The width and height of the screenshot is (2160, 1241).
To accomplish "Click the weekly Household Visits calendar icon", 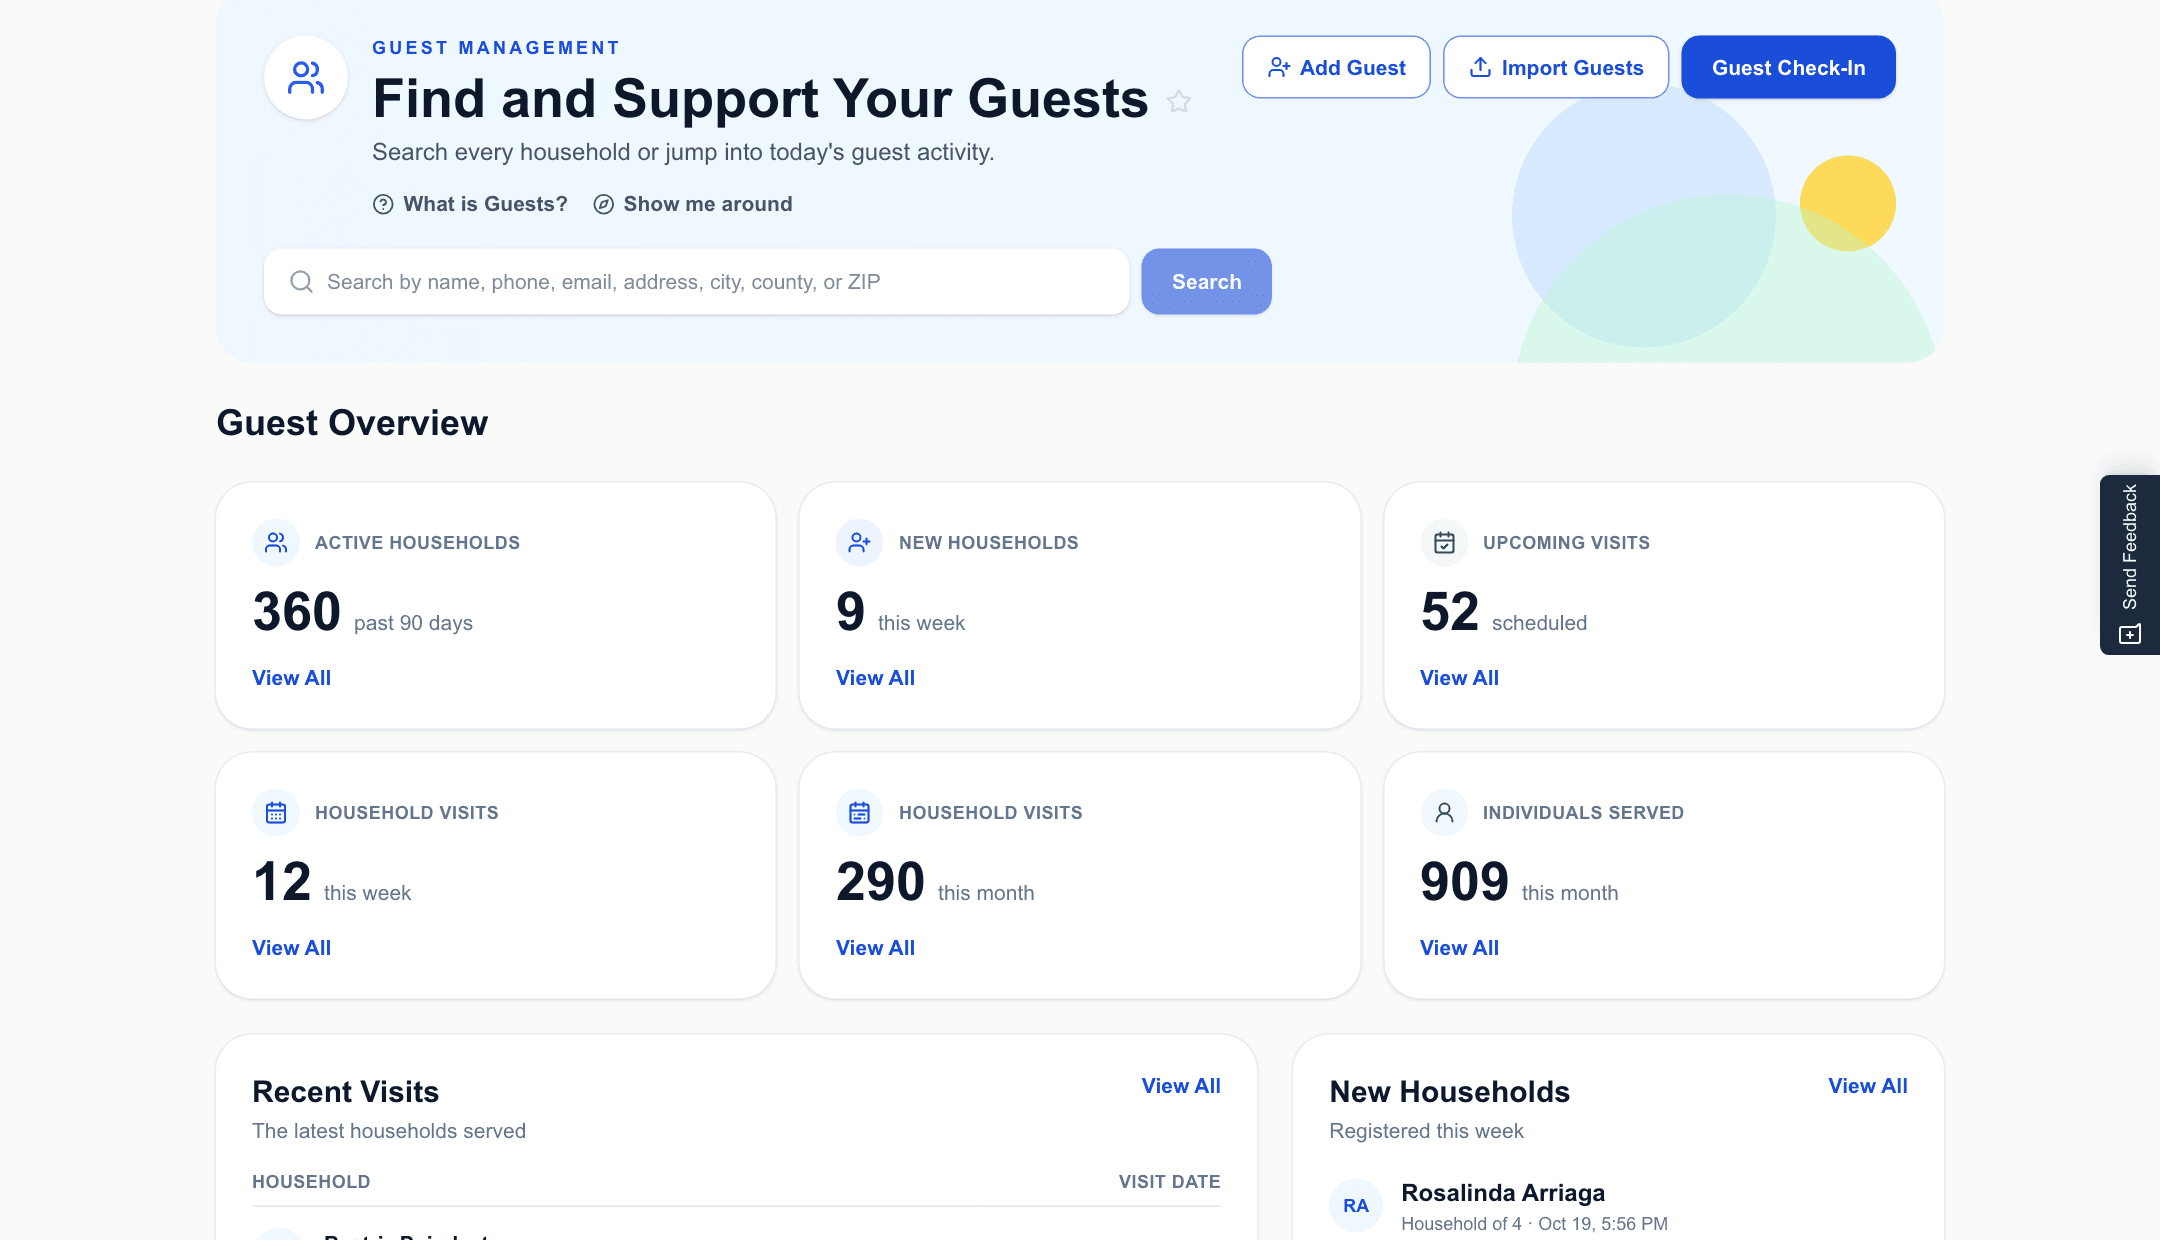I will click(x=276, y=813).
